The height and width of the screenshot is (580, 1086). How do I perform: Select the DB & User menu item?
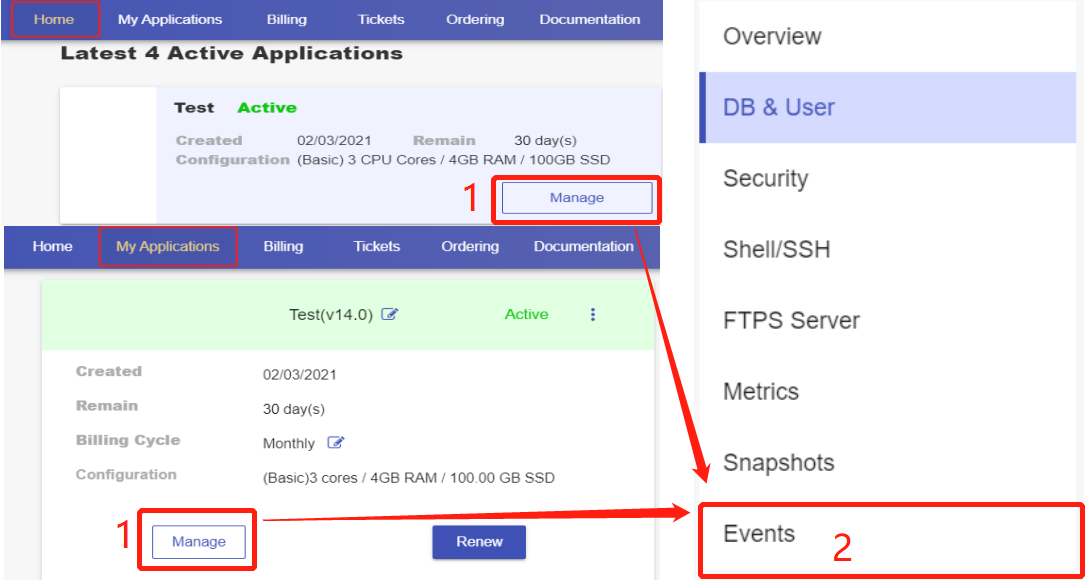(x=779, y=108)
